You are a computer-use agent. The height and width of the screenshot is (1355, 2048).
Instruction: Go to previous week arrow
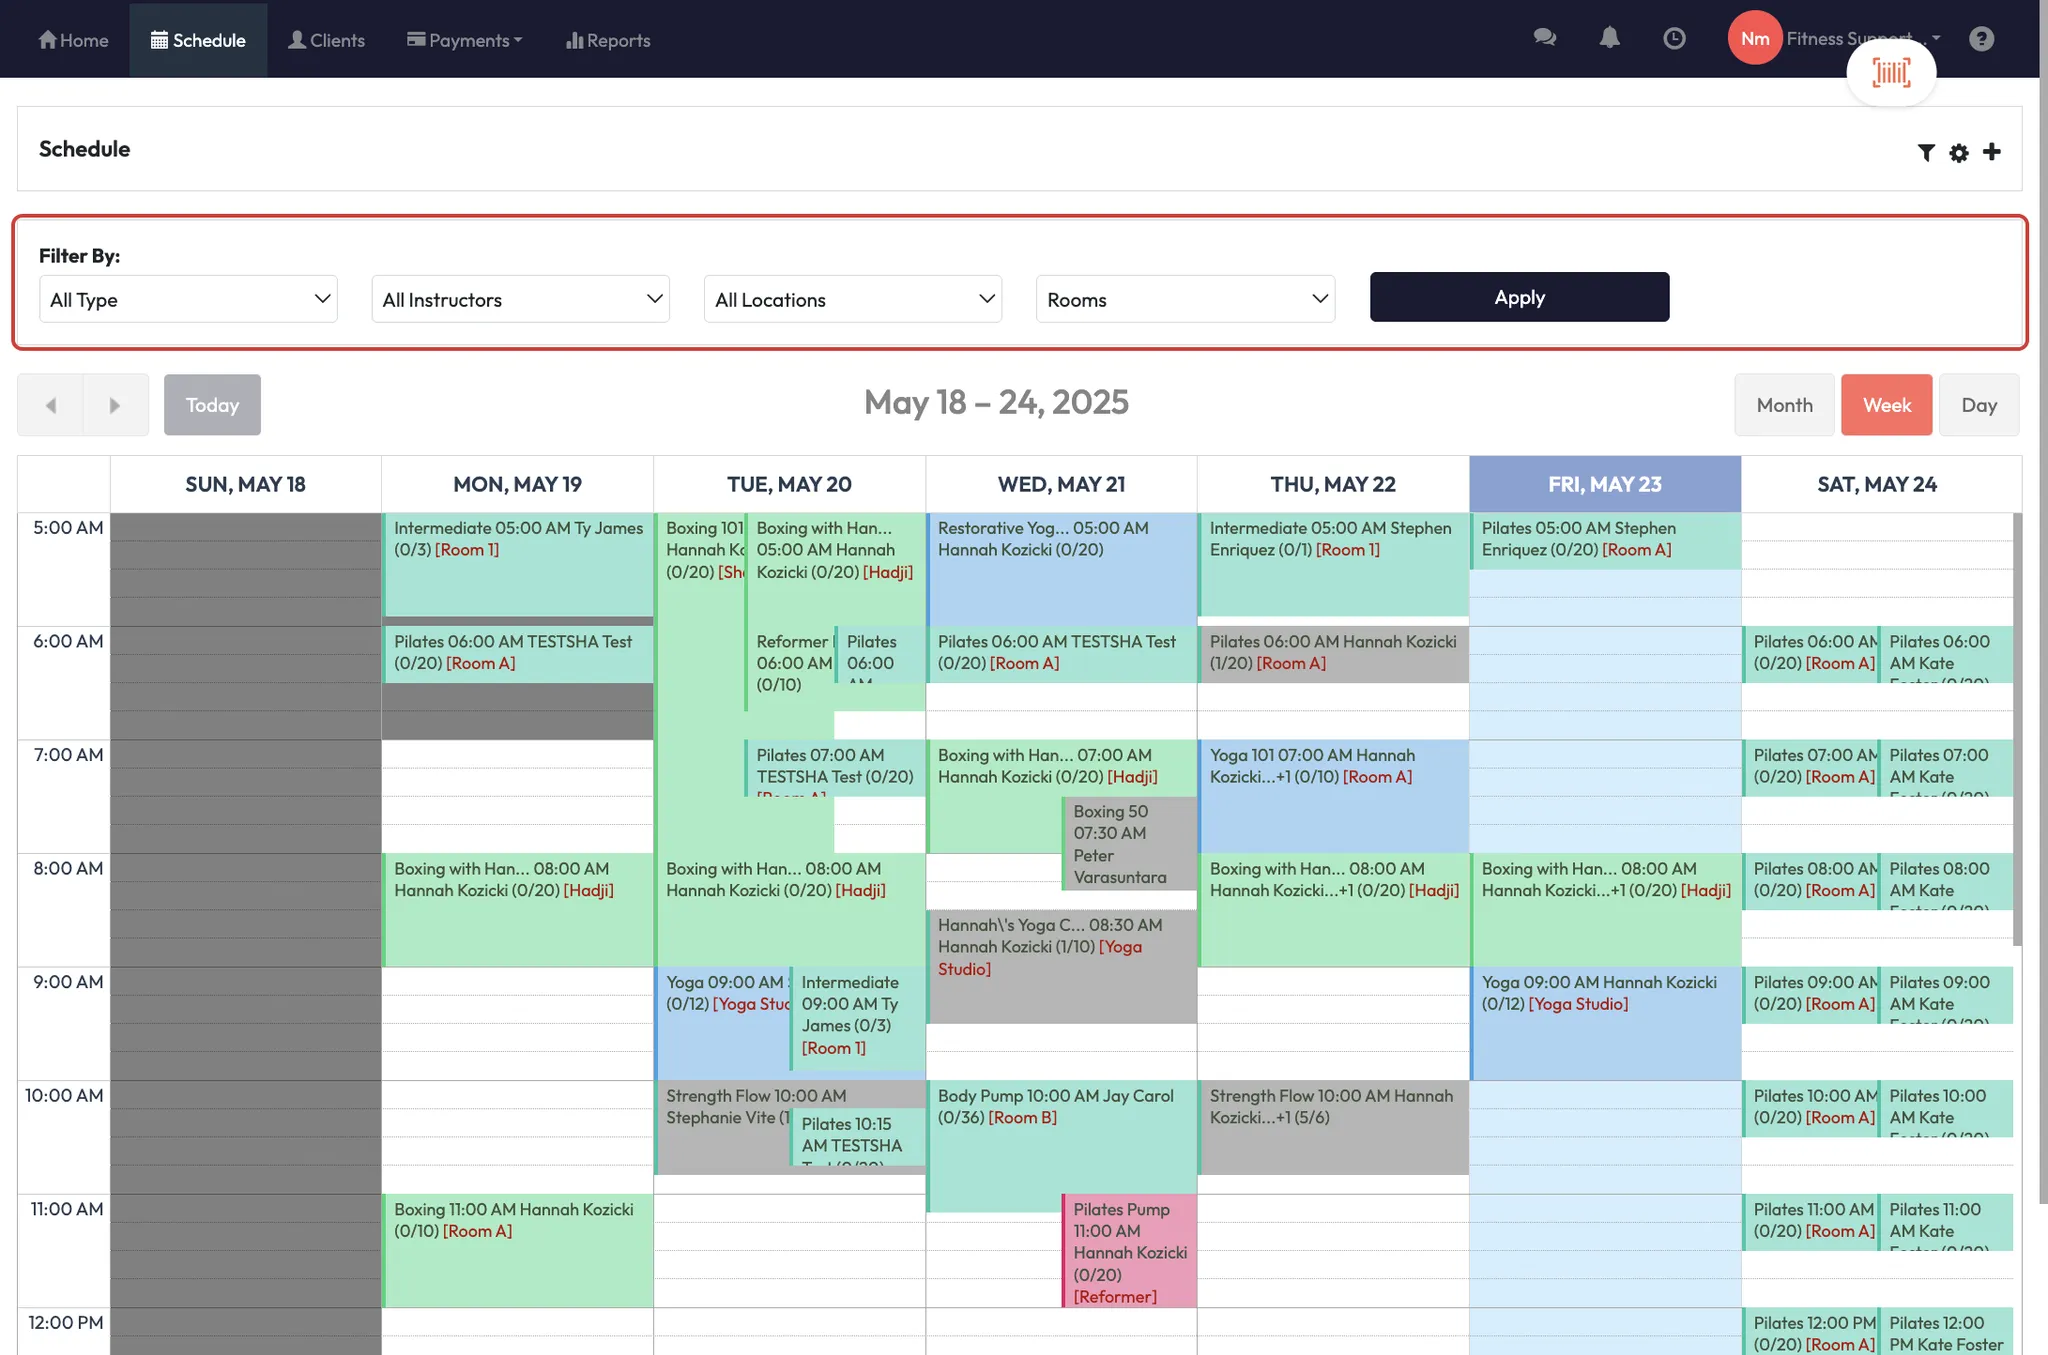click(50, 405)
